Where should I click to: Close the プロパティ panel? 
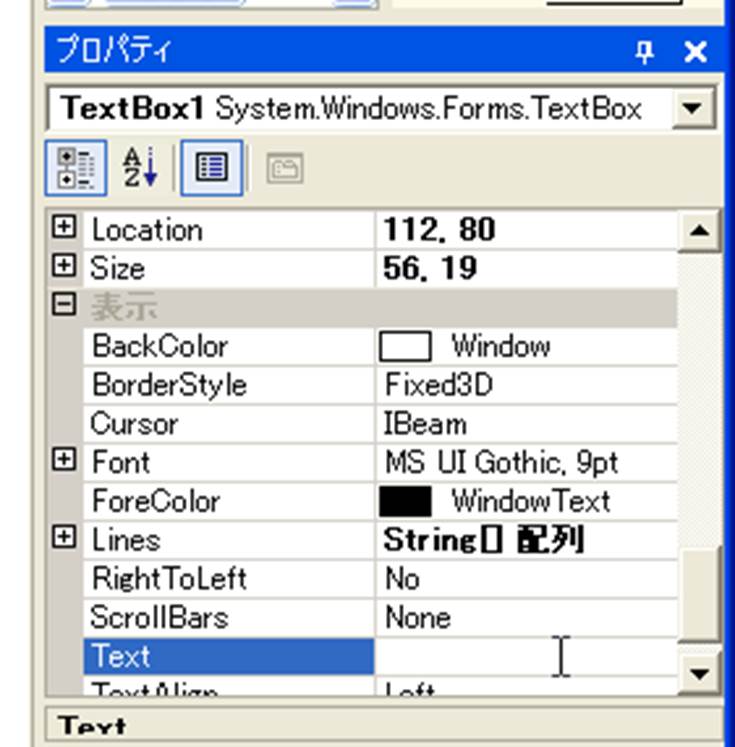[695, 53]
